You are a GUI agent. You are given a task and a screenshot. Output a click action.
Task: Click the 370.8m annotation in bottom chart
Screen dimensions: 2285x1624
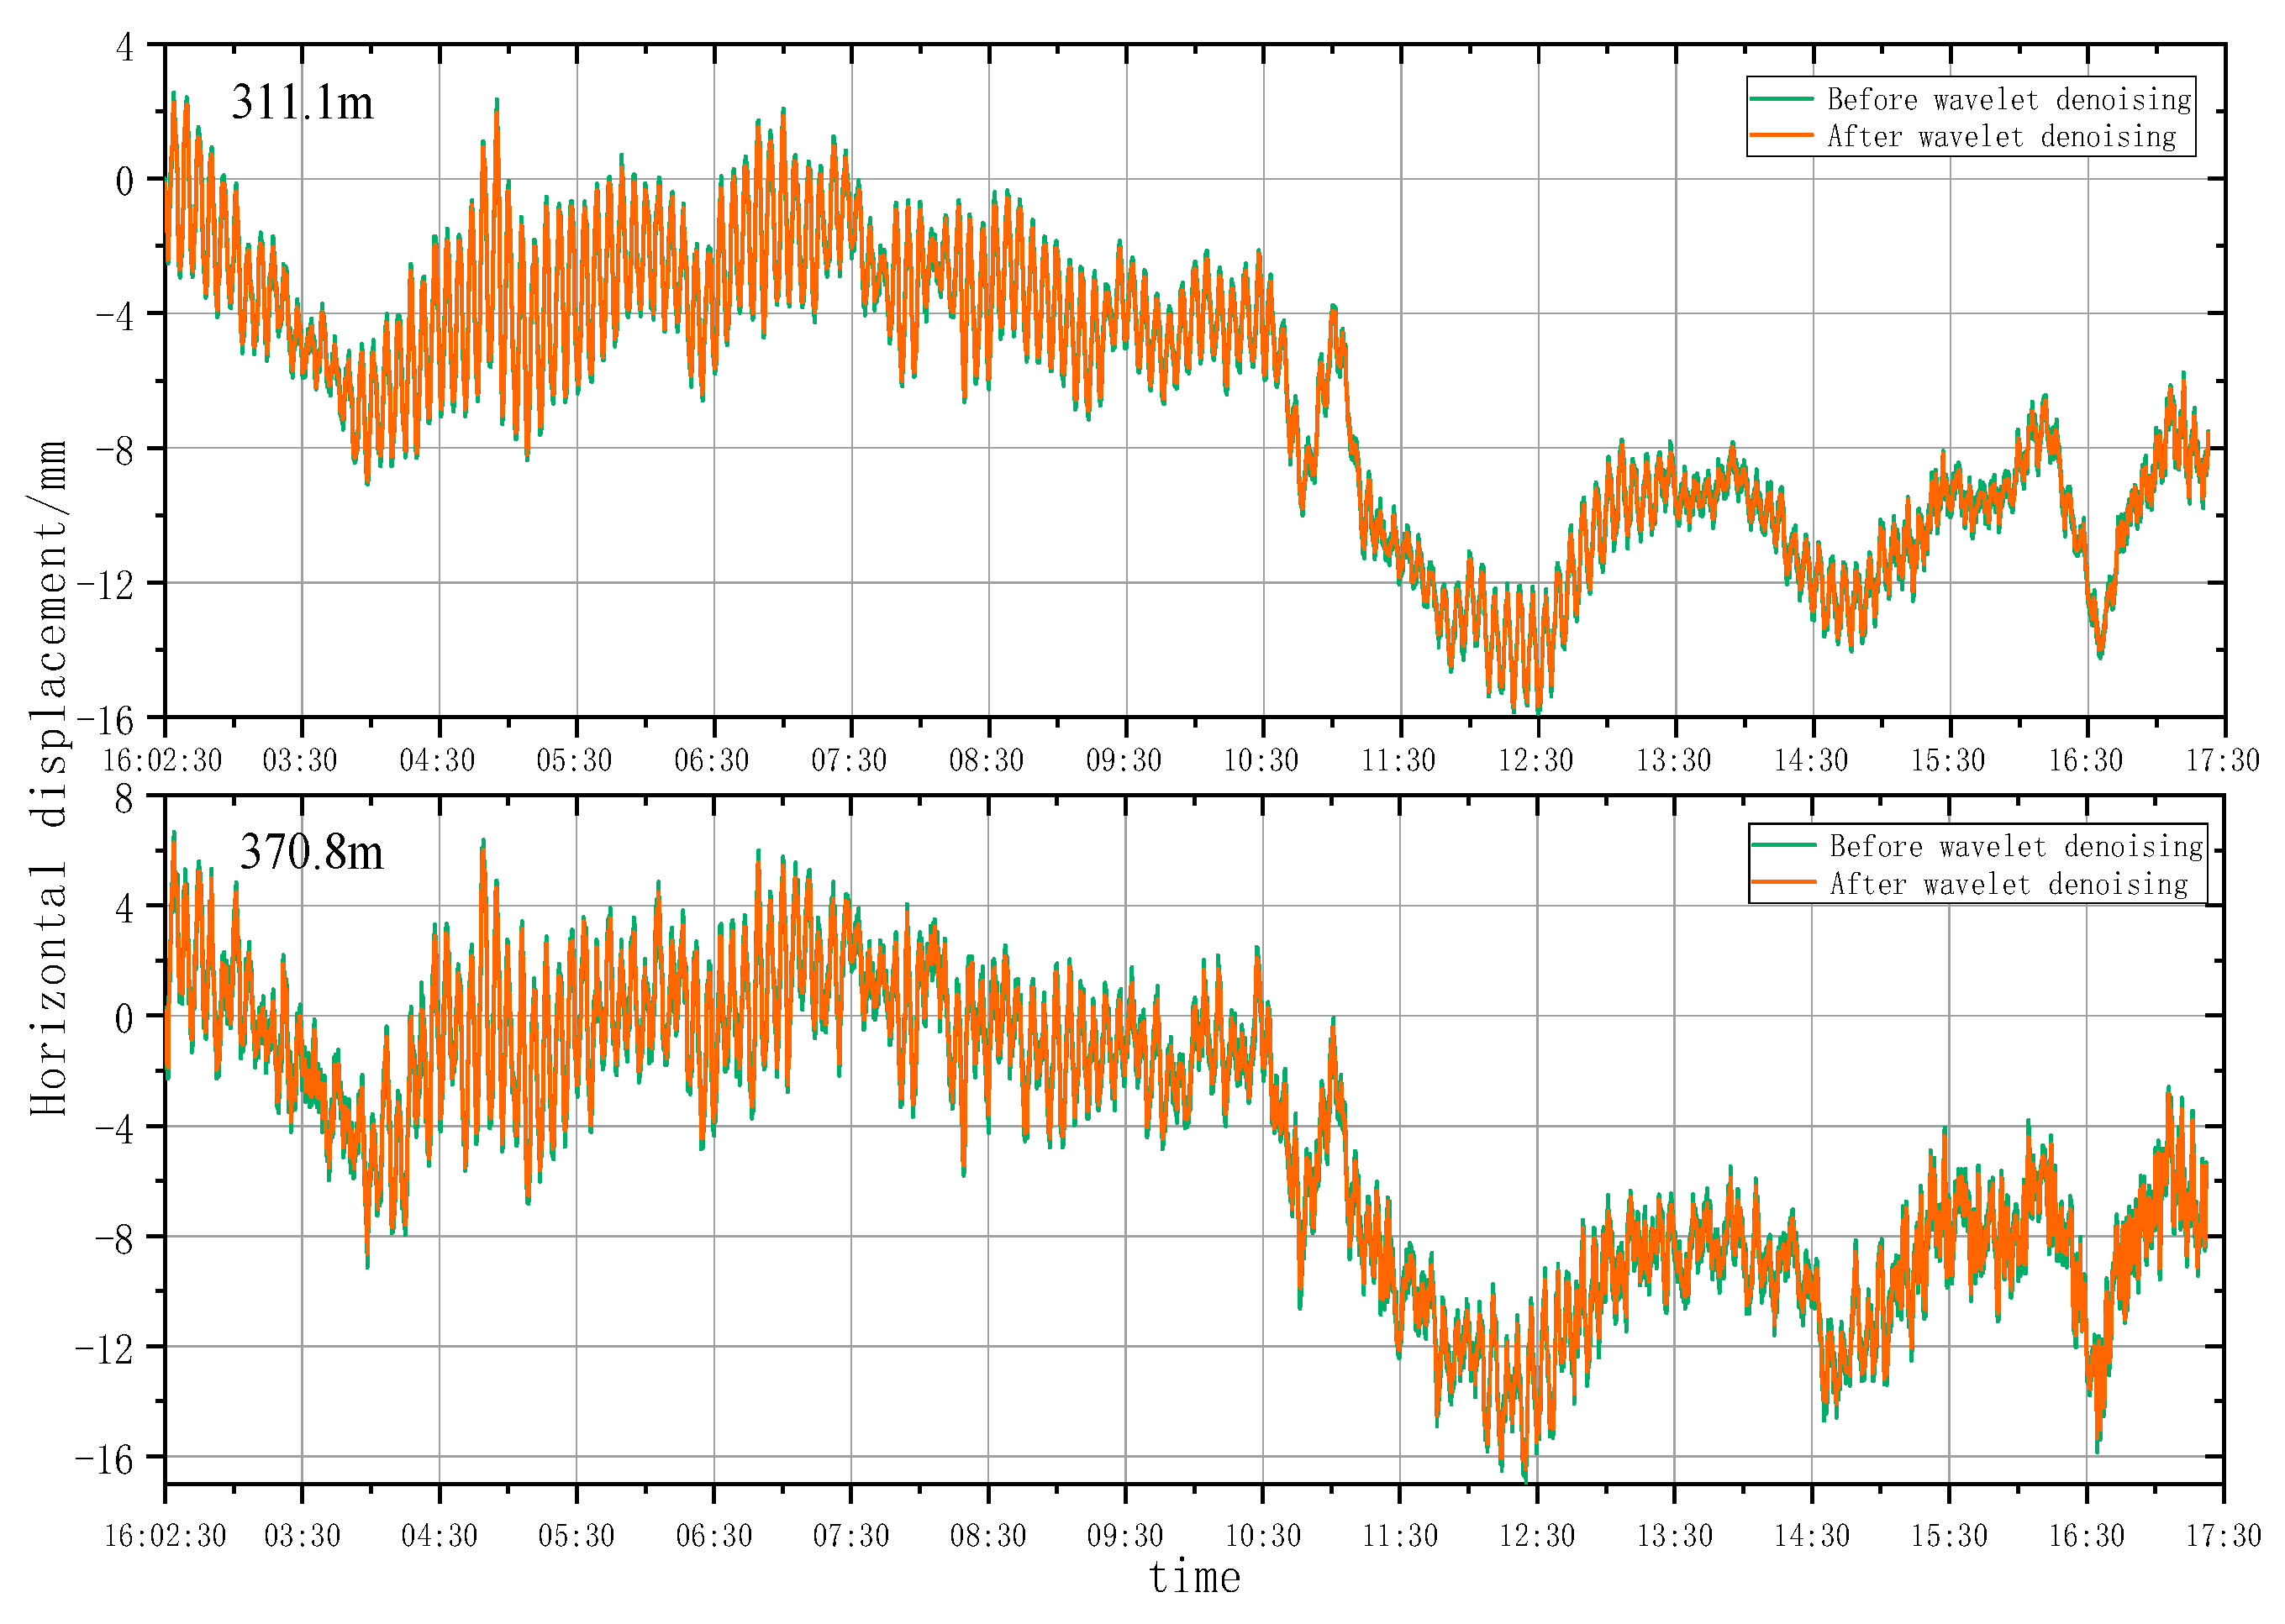click(x=311, y=852)
